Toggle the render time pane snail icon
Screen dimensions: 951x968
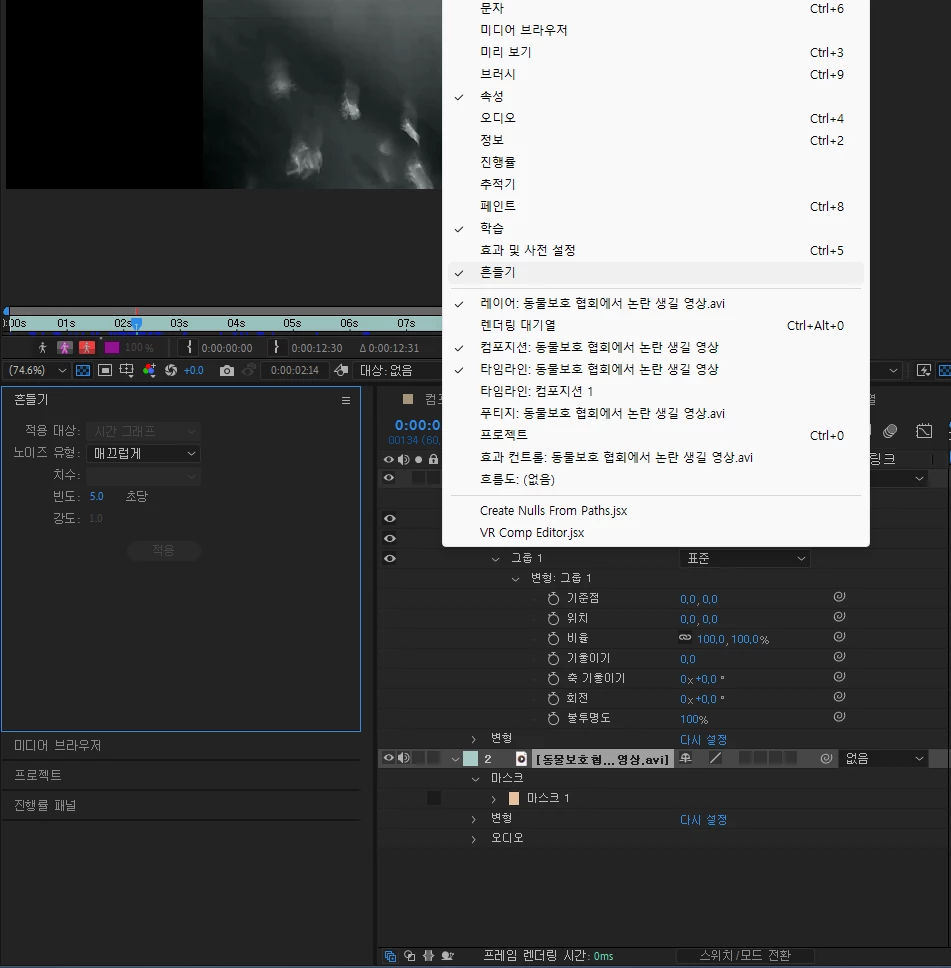(448, 956)
